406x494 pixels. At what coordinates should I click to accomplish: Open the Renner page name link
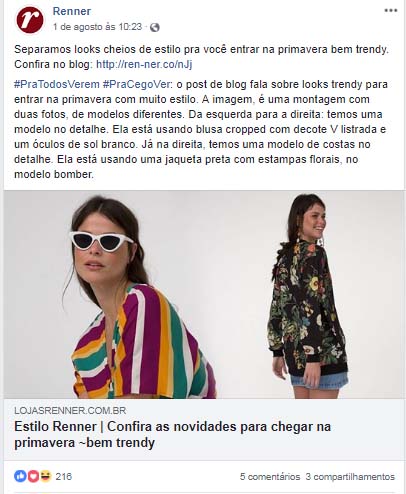pyautogui.click(x=72, y=11)
